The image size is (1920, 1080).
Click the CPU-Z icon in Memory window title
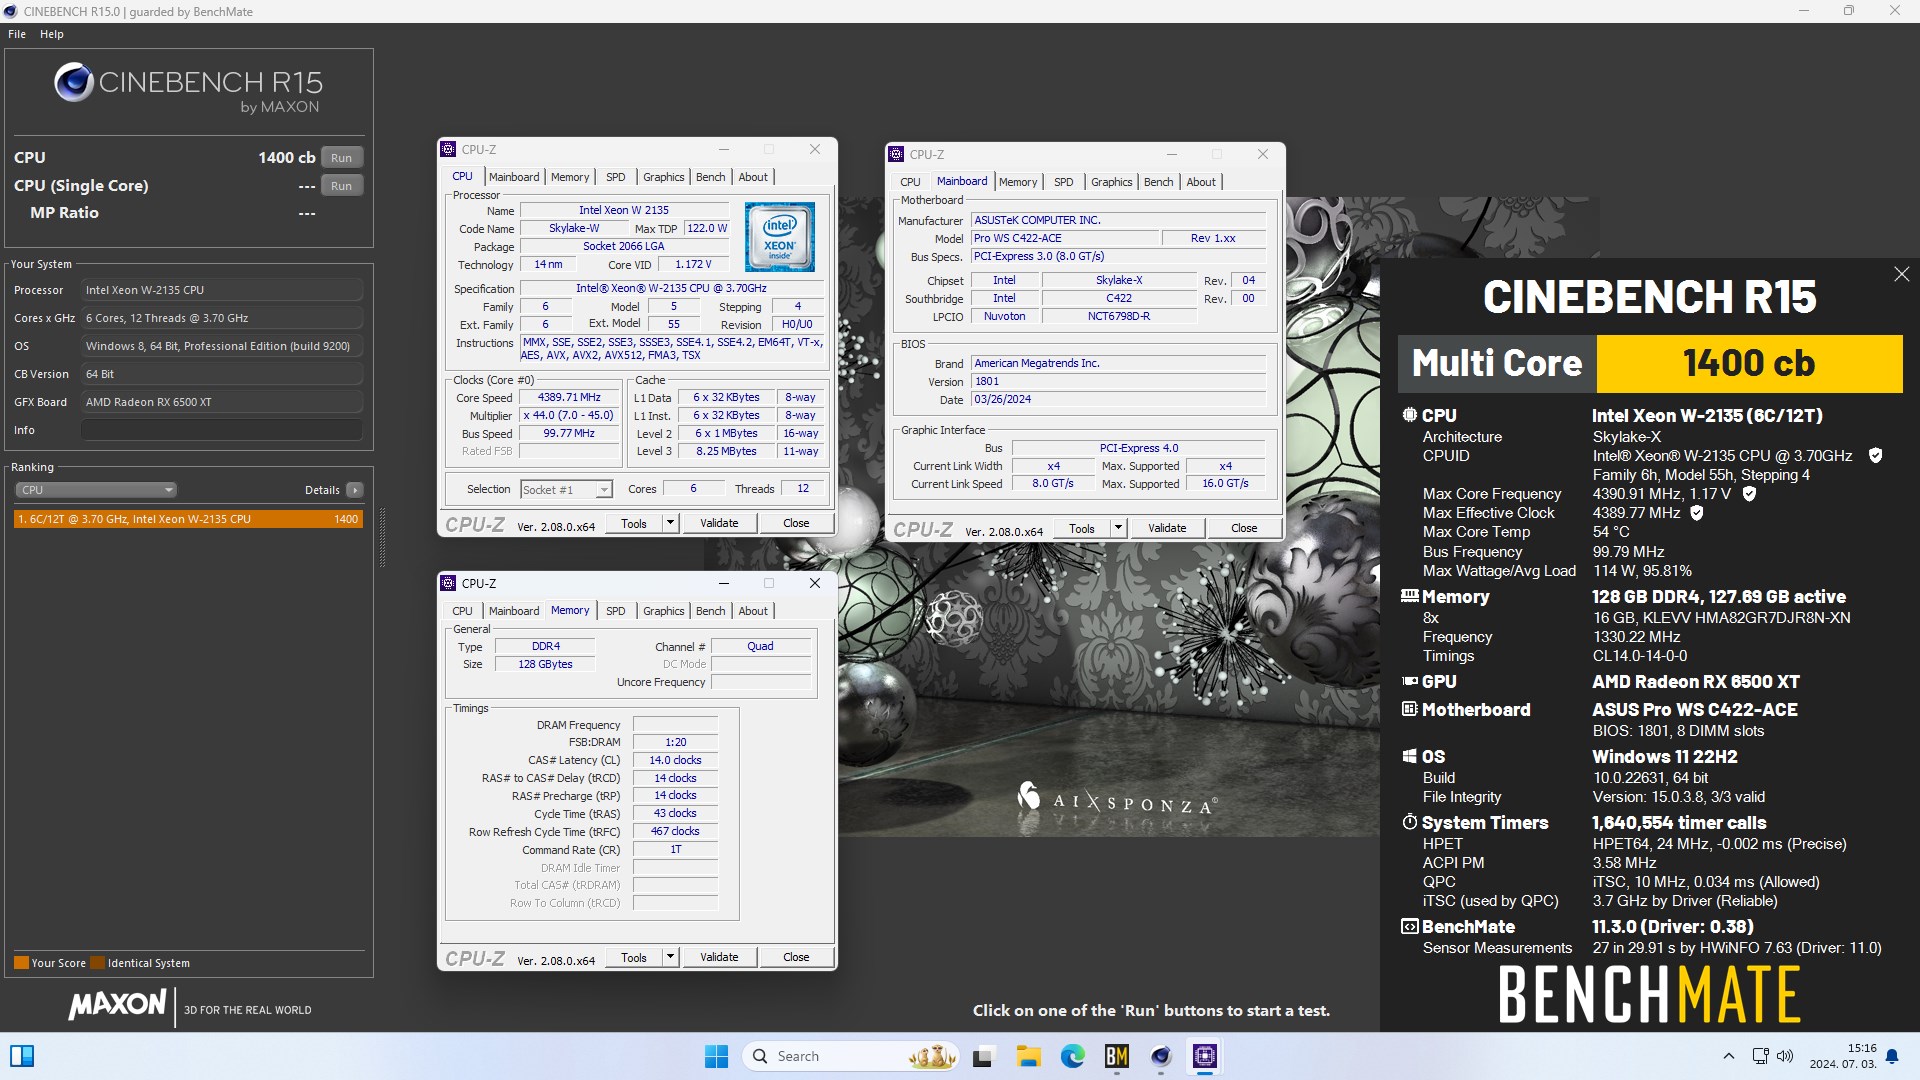(x=448, y=583)
